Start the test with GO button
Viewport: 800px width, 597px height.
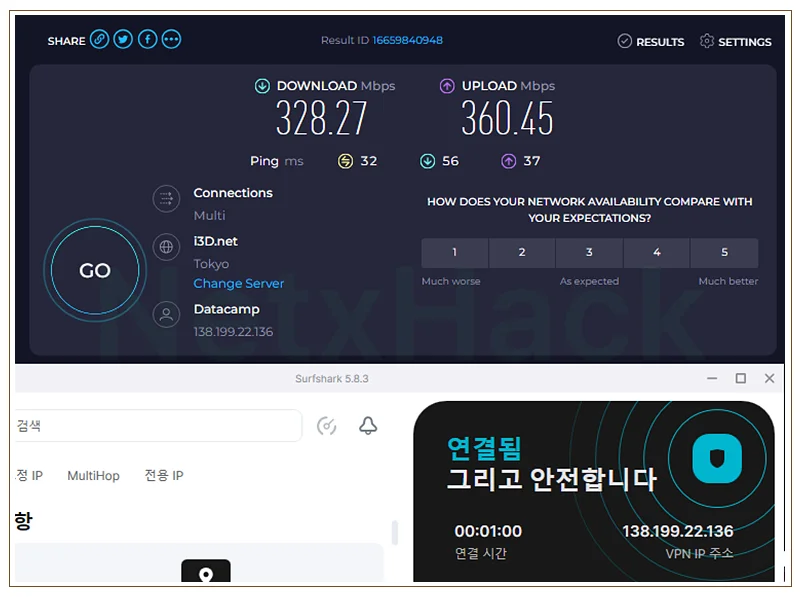(95, 270)
